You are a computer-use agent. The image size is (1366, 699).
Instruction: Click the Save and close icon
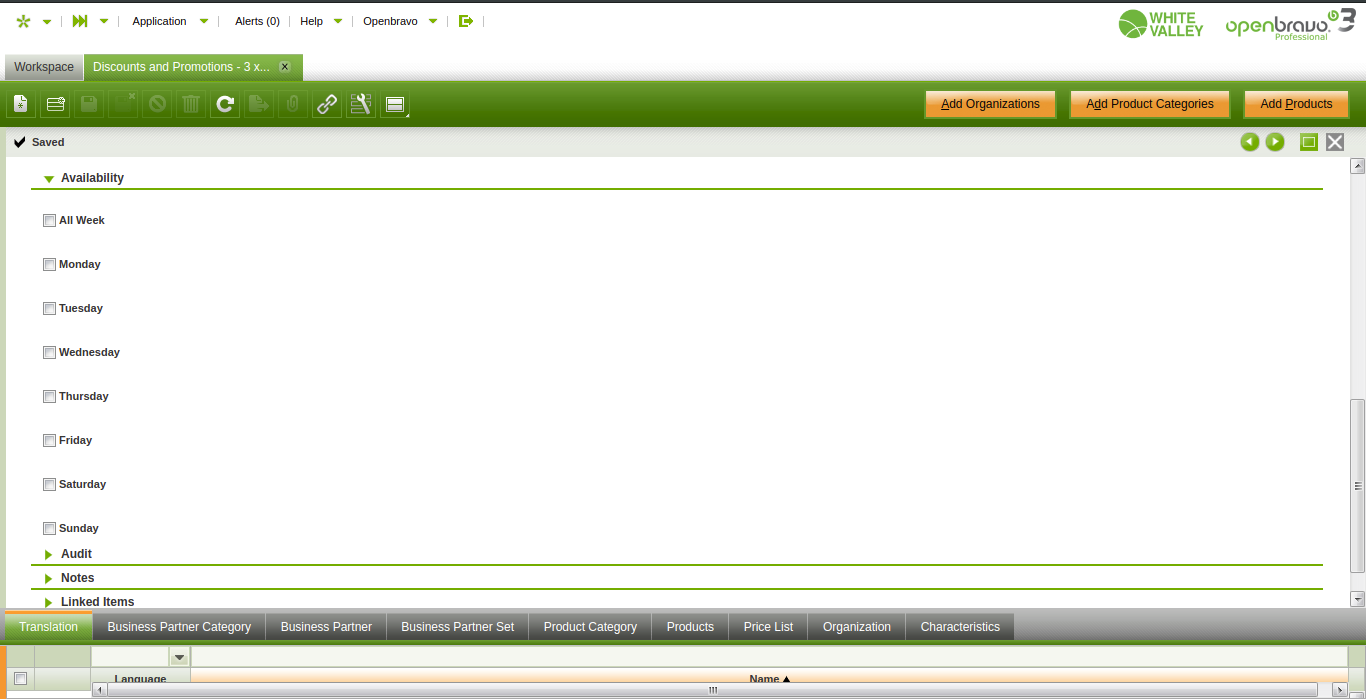(123, 104)
